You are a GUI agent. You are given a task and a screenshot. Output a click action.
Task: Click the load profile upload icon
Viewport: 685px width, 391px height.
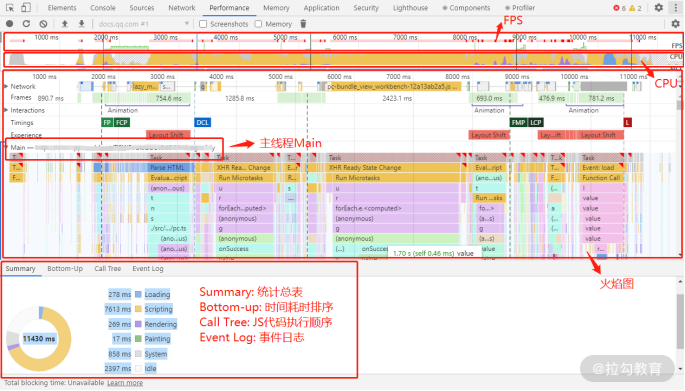(65, 24)
